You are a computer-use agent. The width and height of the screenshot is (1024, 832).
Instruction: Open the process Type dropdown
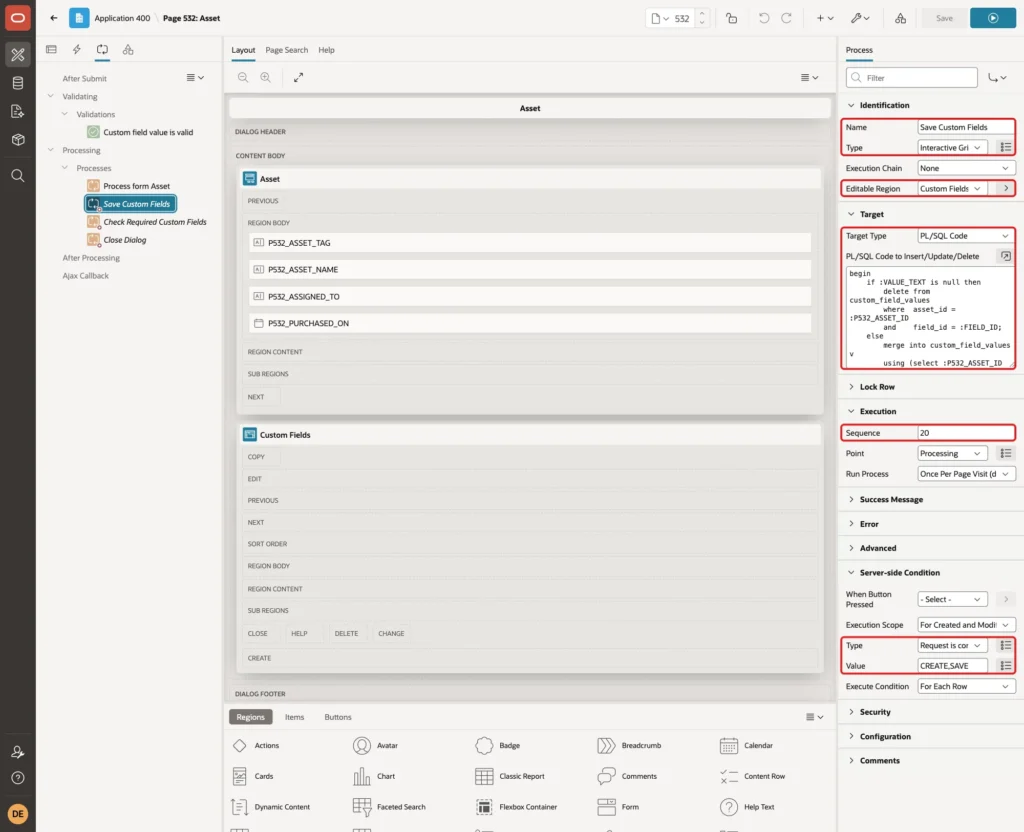tap(952, 148)
